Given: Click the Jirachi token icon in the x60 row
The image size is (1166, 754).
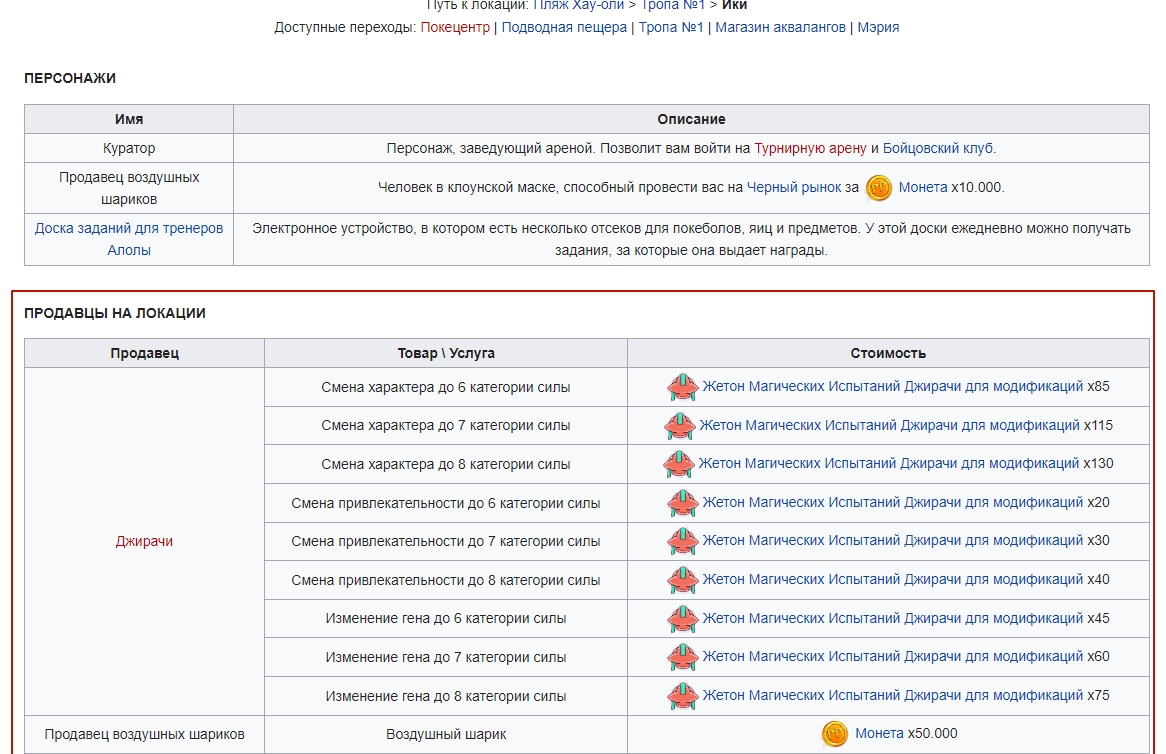Looking at the screenshot, I should tap(682, 657).
